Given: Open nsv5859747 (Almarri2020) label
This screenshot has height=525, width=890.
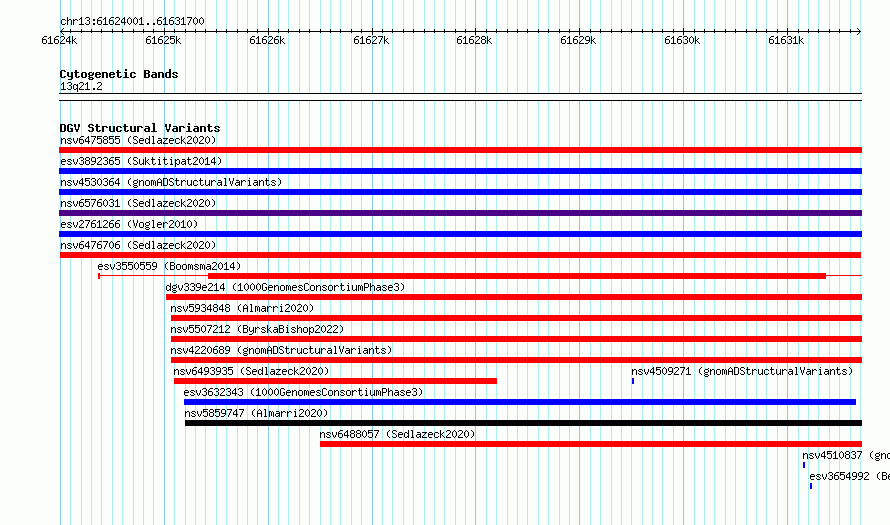Looking at the screenshot, I should [256, 413].
